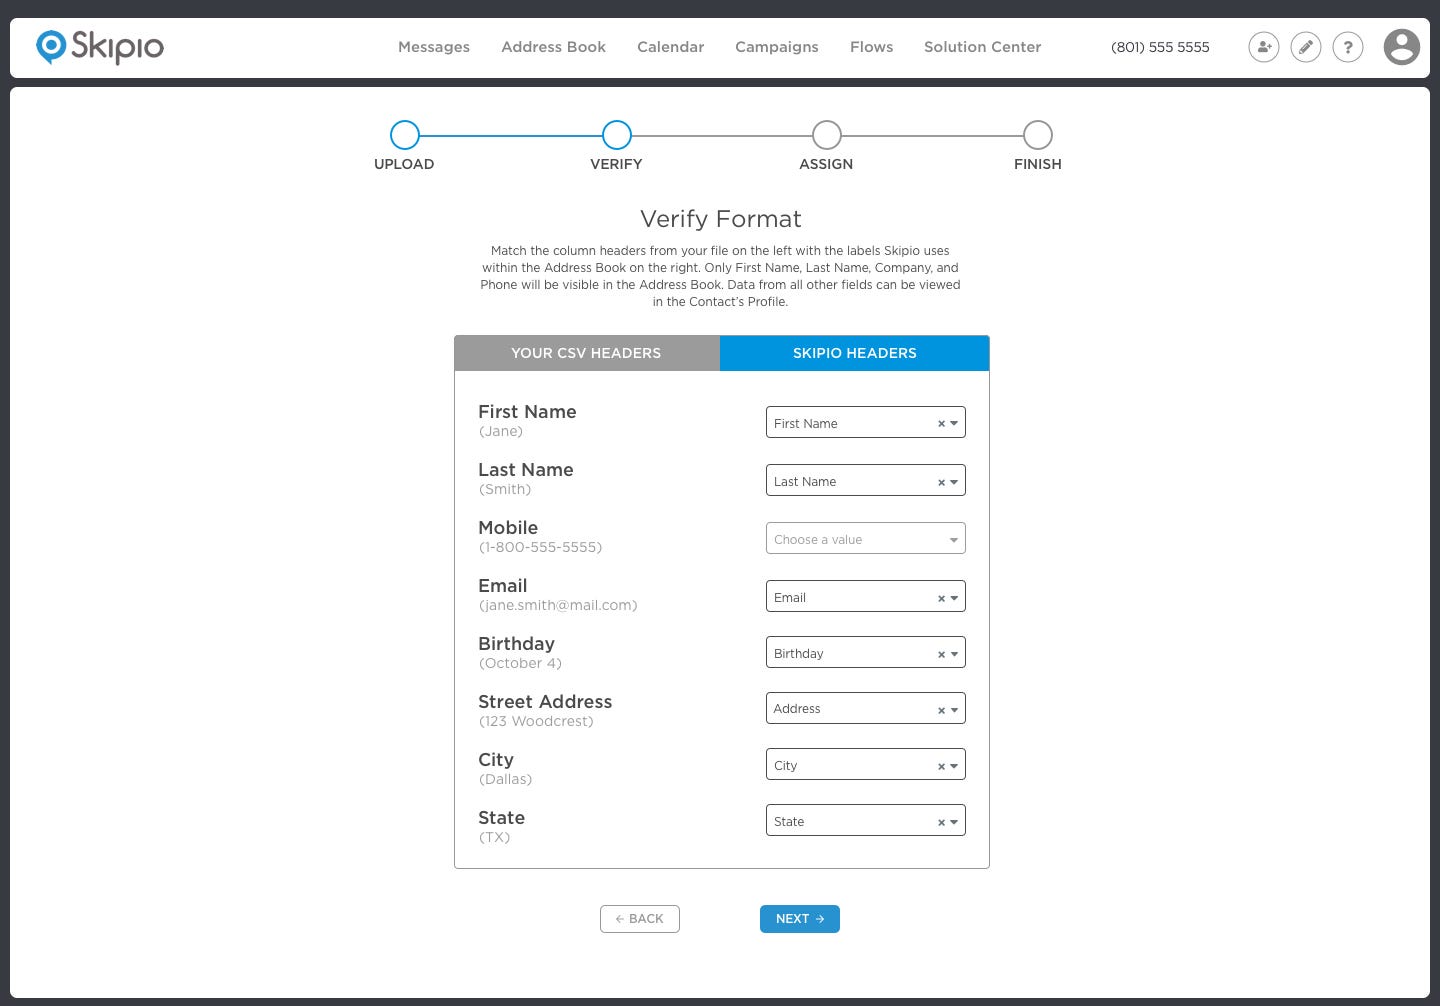Viewport: 1440px width, 1006px height.
Task: Open the add contact icon
Action: point(1264,47)
